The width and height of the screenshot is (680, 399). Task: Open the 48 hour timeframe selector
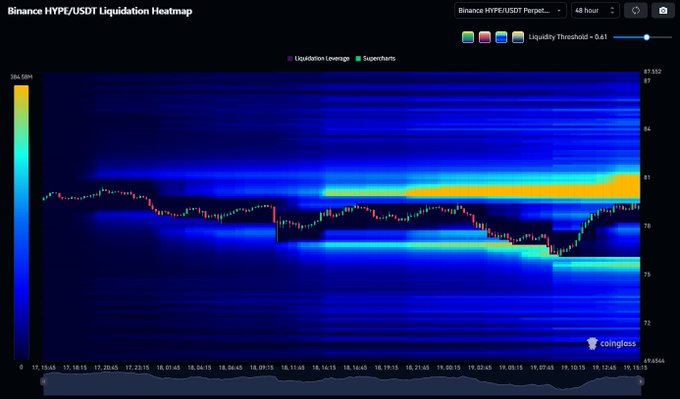(x=595, y=10)
